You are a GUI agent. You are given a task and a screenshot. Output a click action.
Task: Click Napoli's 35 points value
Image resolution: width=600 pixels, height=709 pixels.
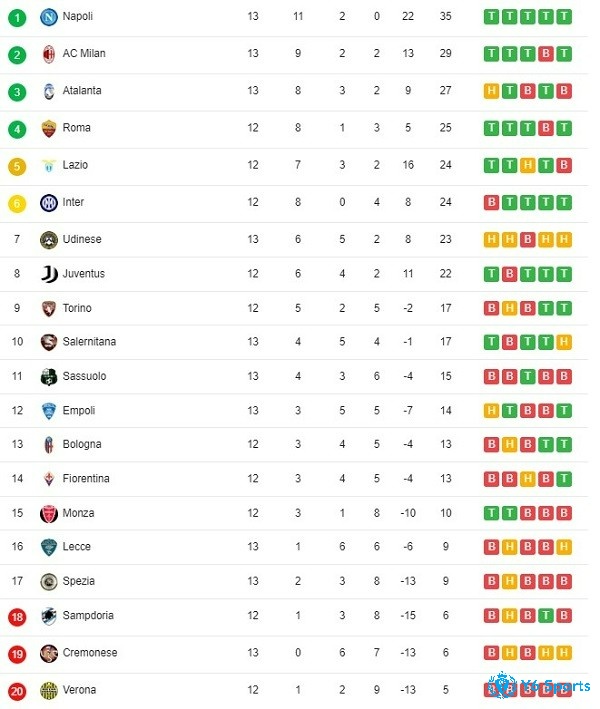click(445, 16)
